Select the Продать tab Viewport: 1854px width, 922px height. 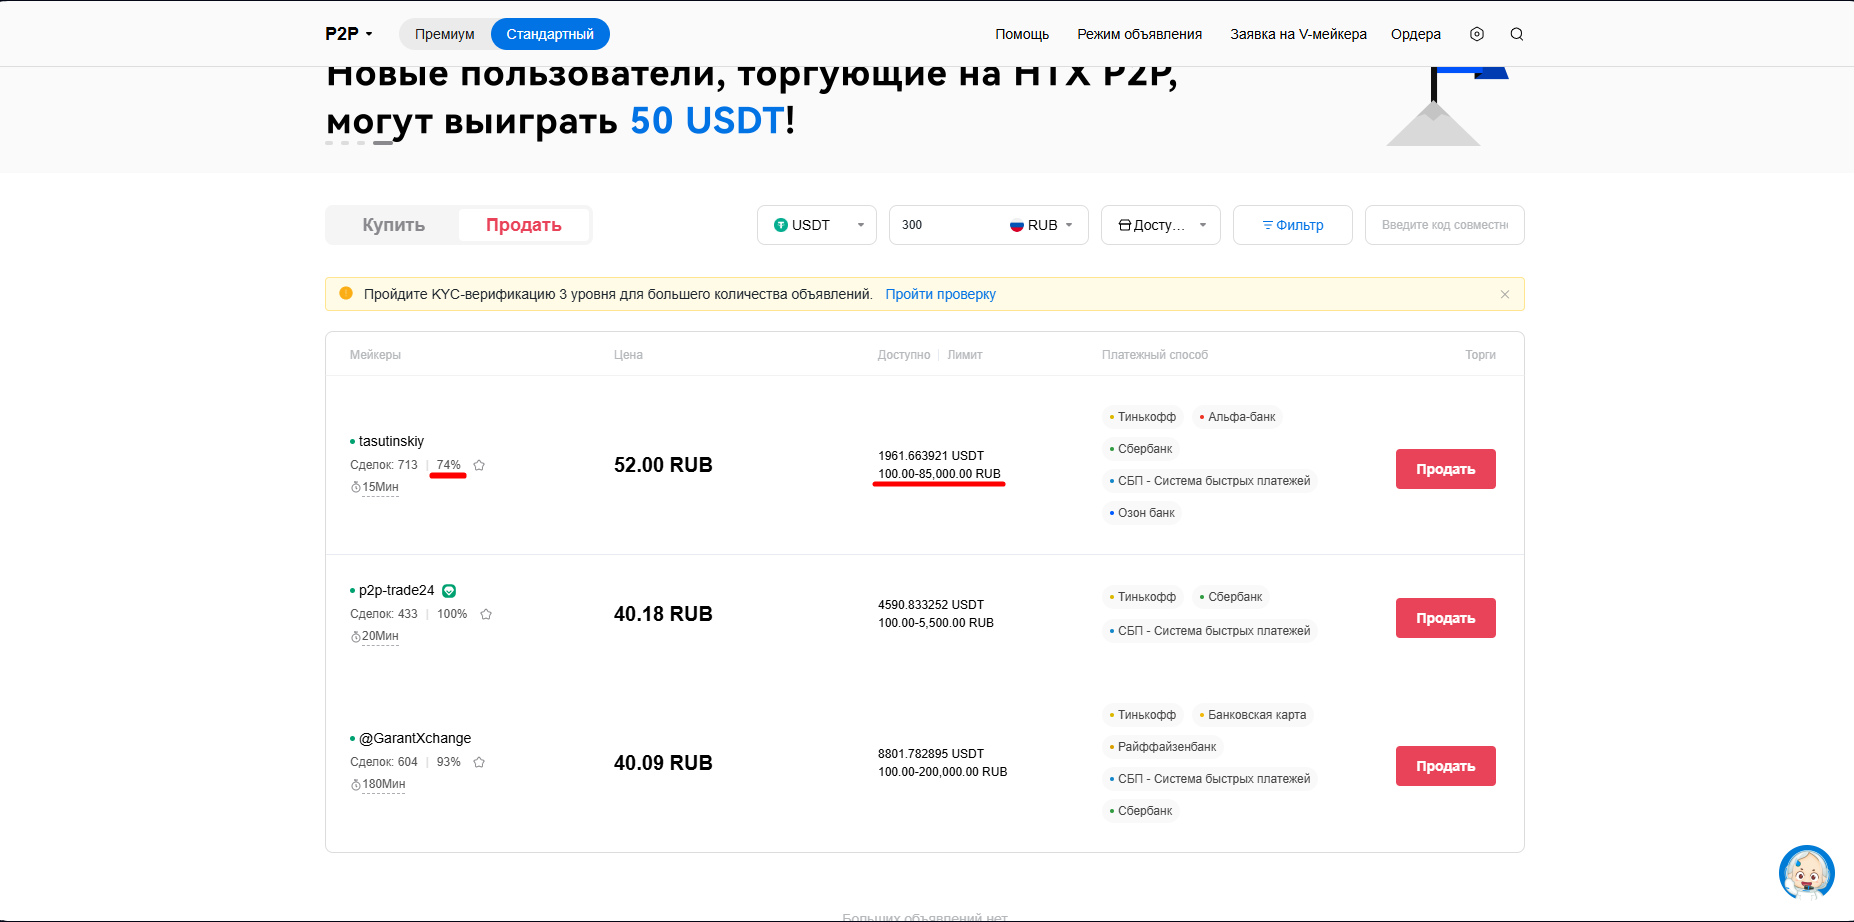pos(524,225)
